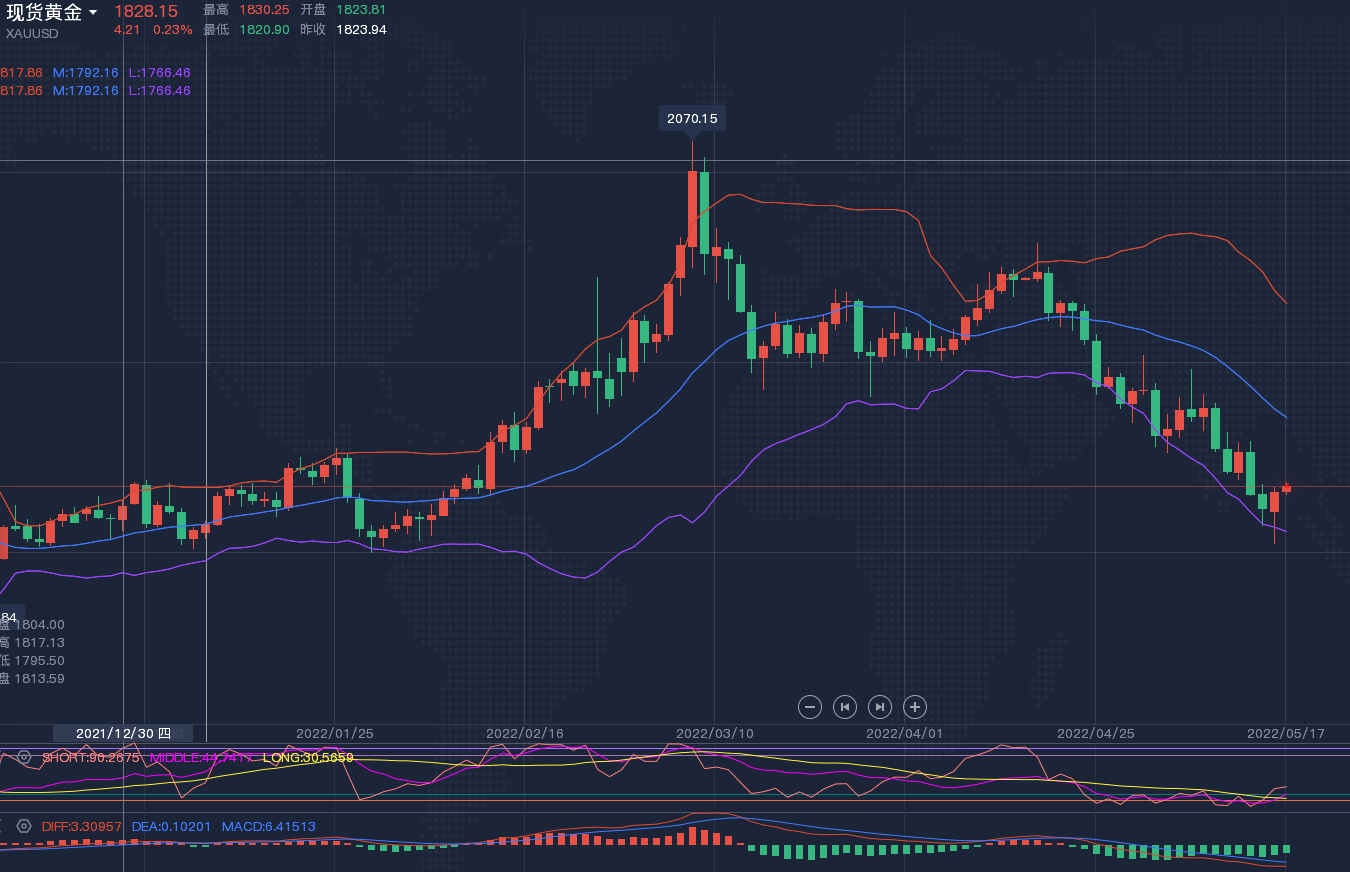Click the skip-to-previous arrow chart button
The image size is (1350, 872).
(x=845, y=707)
